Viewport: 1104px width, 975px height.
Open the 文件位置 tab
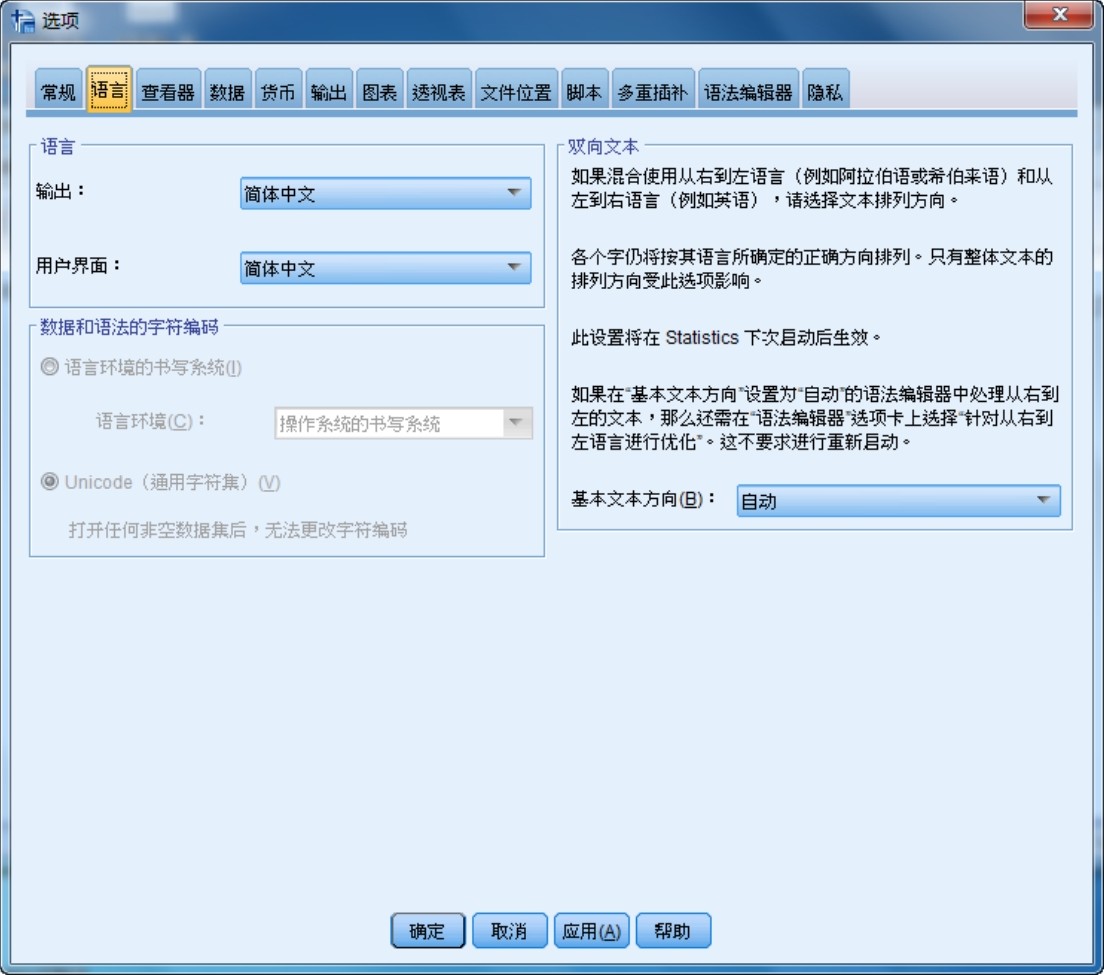tap(516, 91)
